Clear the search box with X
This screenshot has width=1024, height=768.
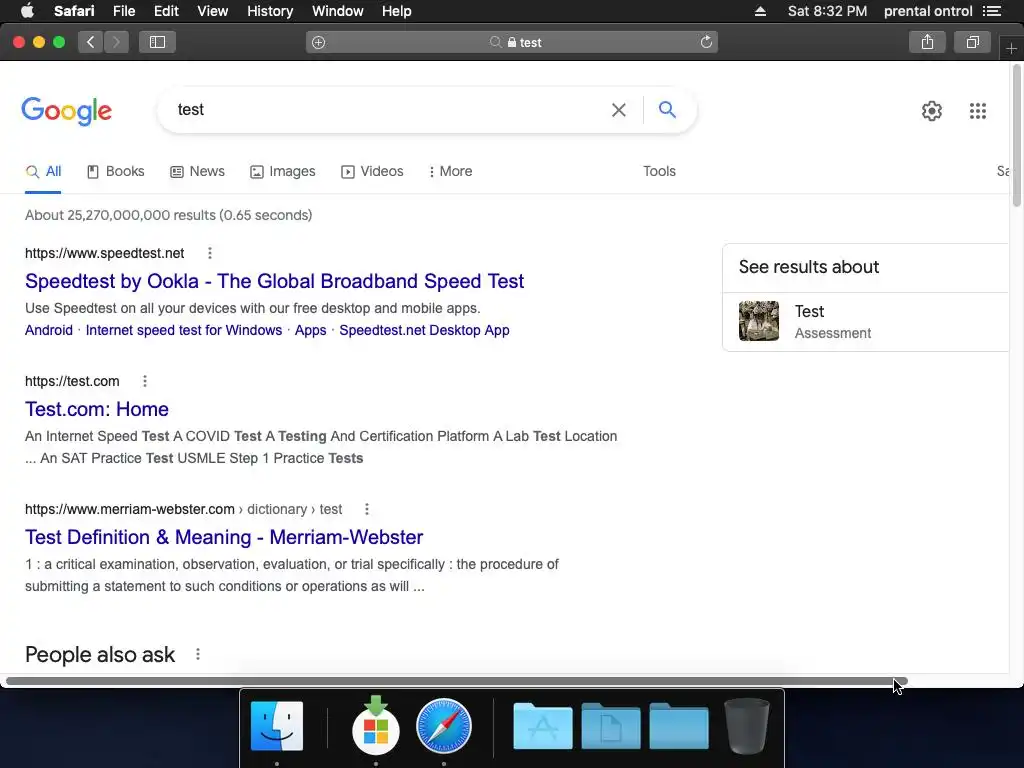[618, 110]
